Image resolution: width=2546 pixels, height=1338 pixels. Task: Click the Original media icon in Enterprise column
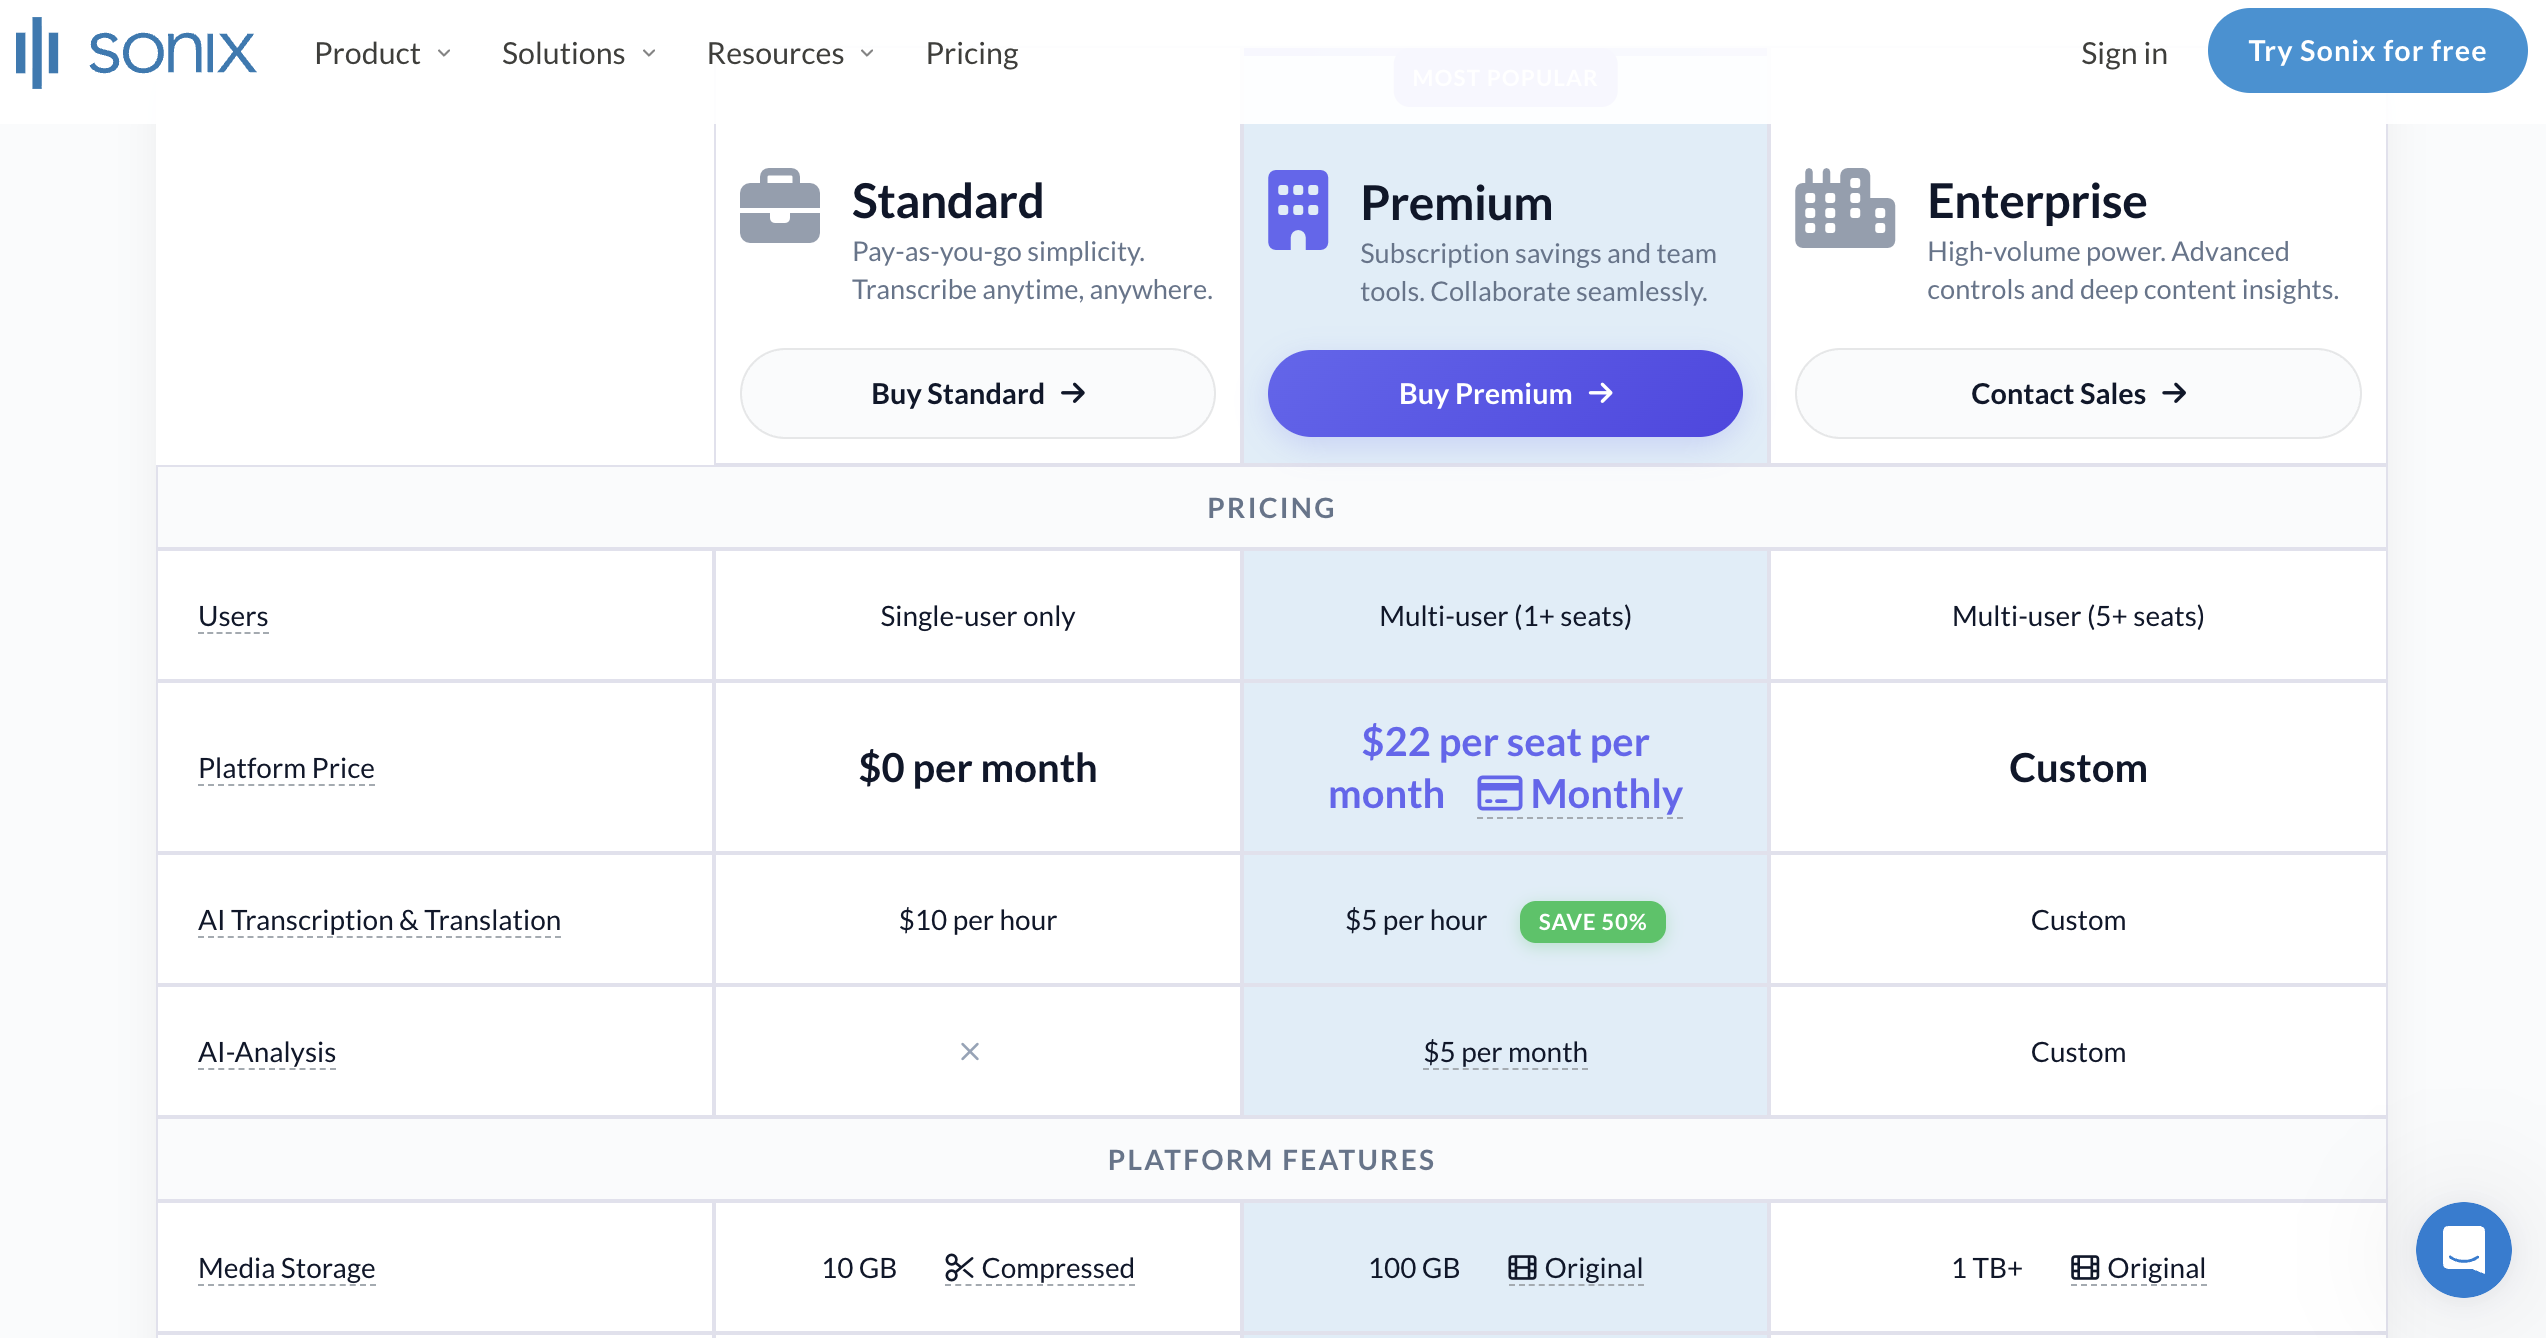pos(2086,1267)
